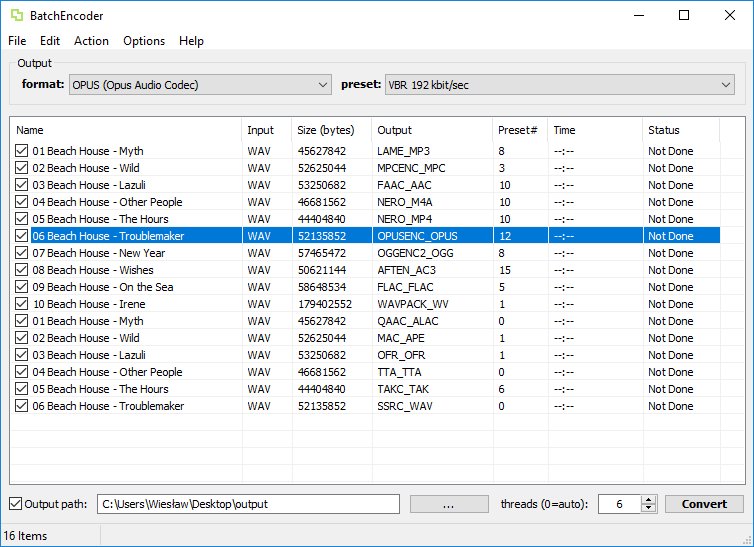Sort list by Size (bytes) column header

332,130
